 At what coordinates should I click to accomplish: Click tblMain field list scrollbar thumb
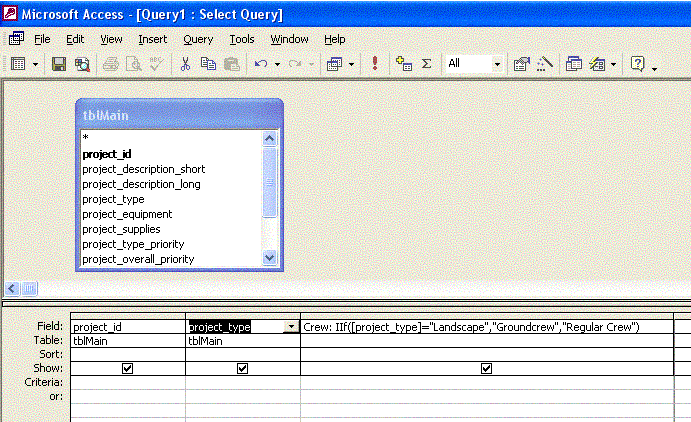pos(269,182)
